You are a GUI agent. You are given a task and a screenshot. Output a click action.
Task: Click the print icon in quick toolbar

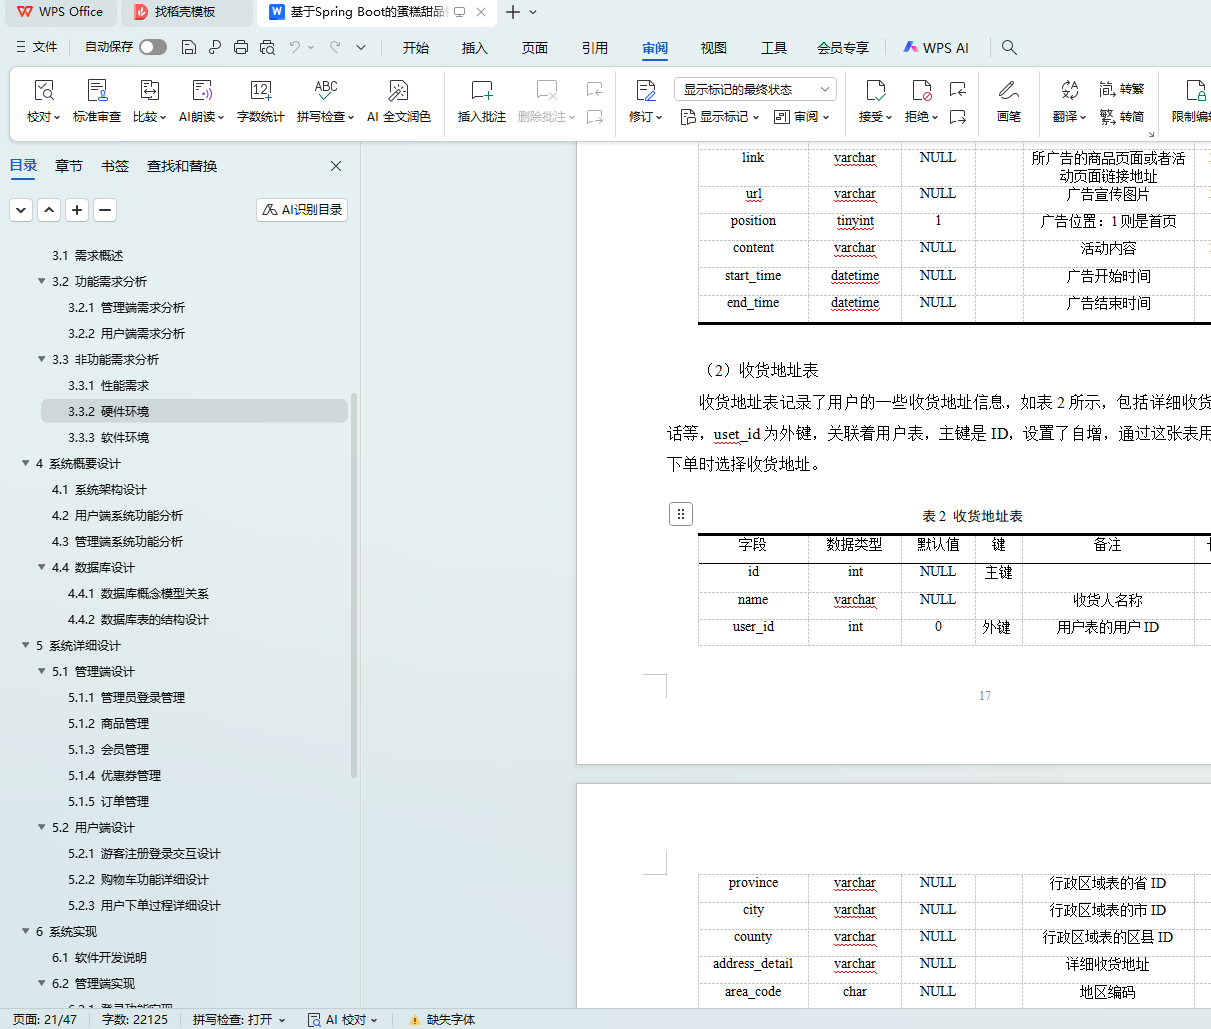tap(241, 47)
